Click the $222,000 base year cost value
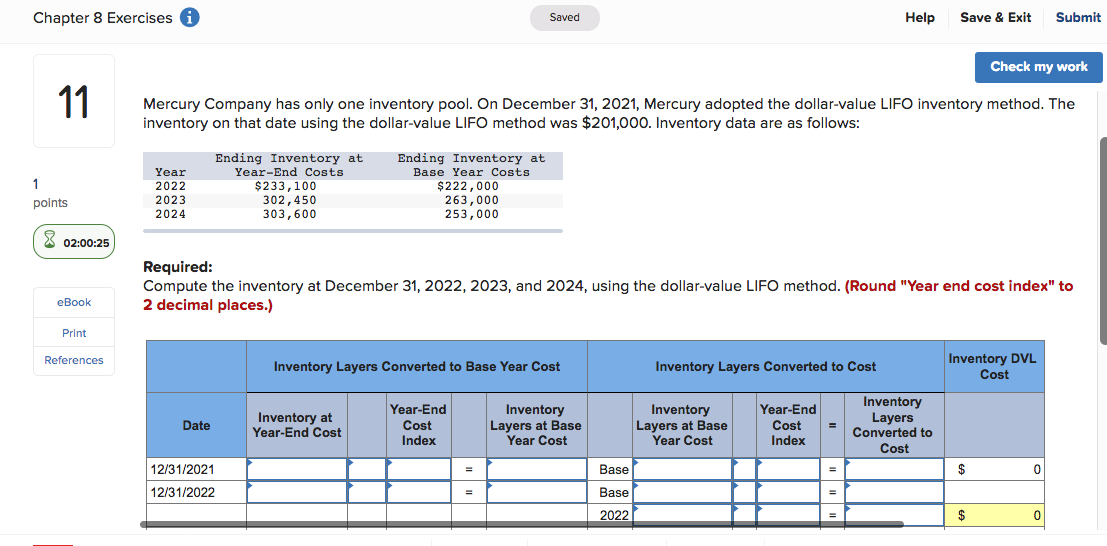This screenshot has height=546, width=1107. click(x=467, y=186)
